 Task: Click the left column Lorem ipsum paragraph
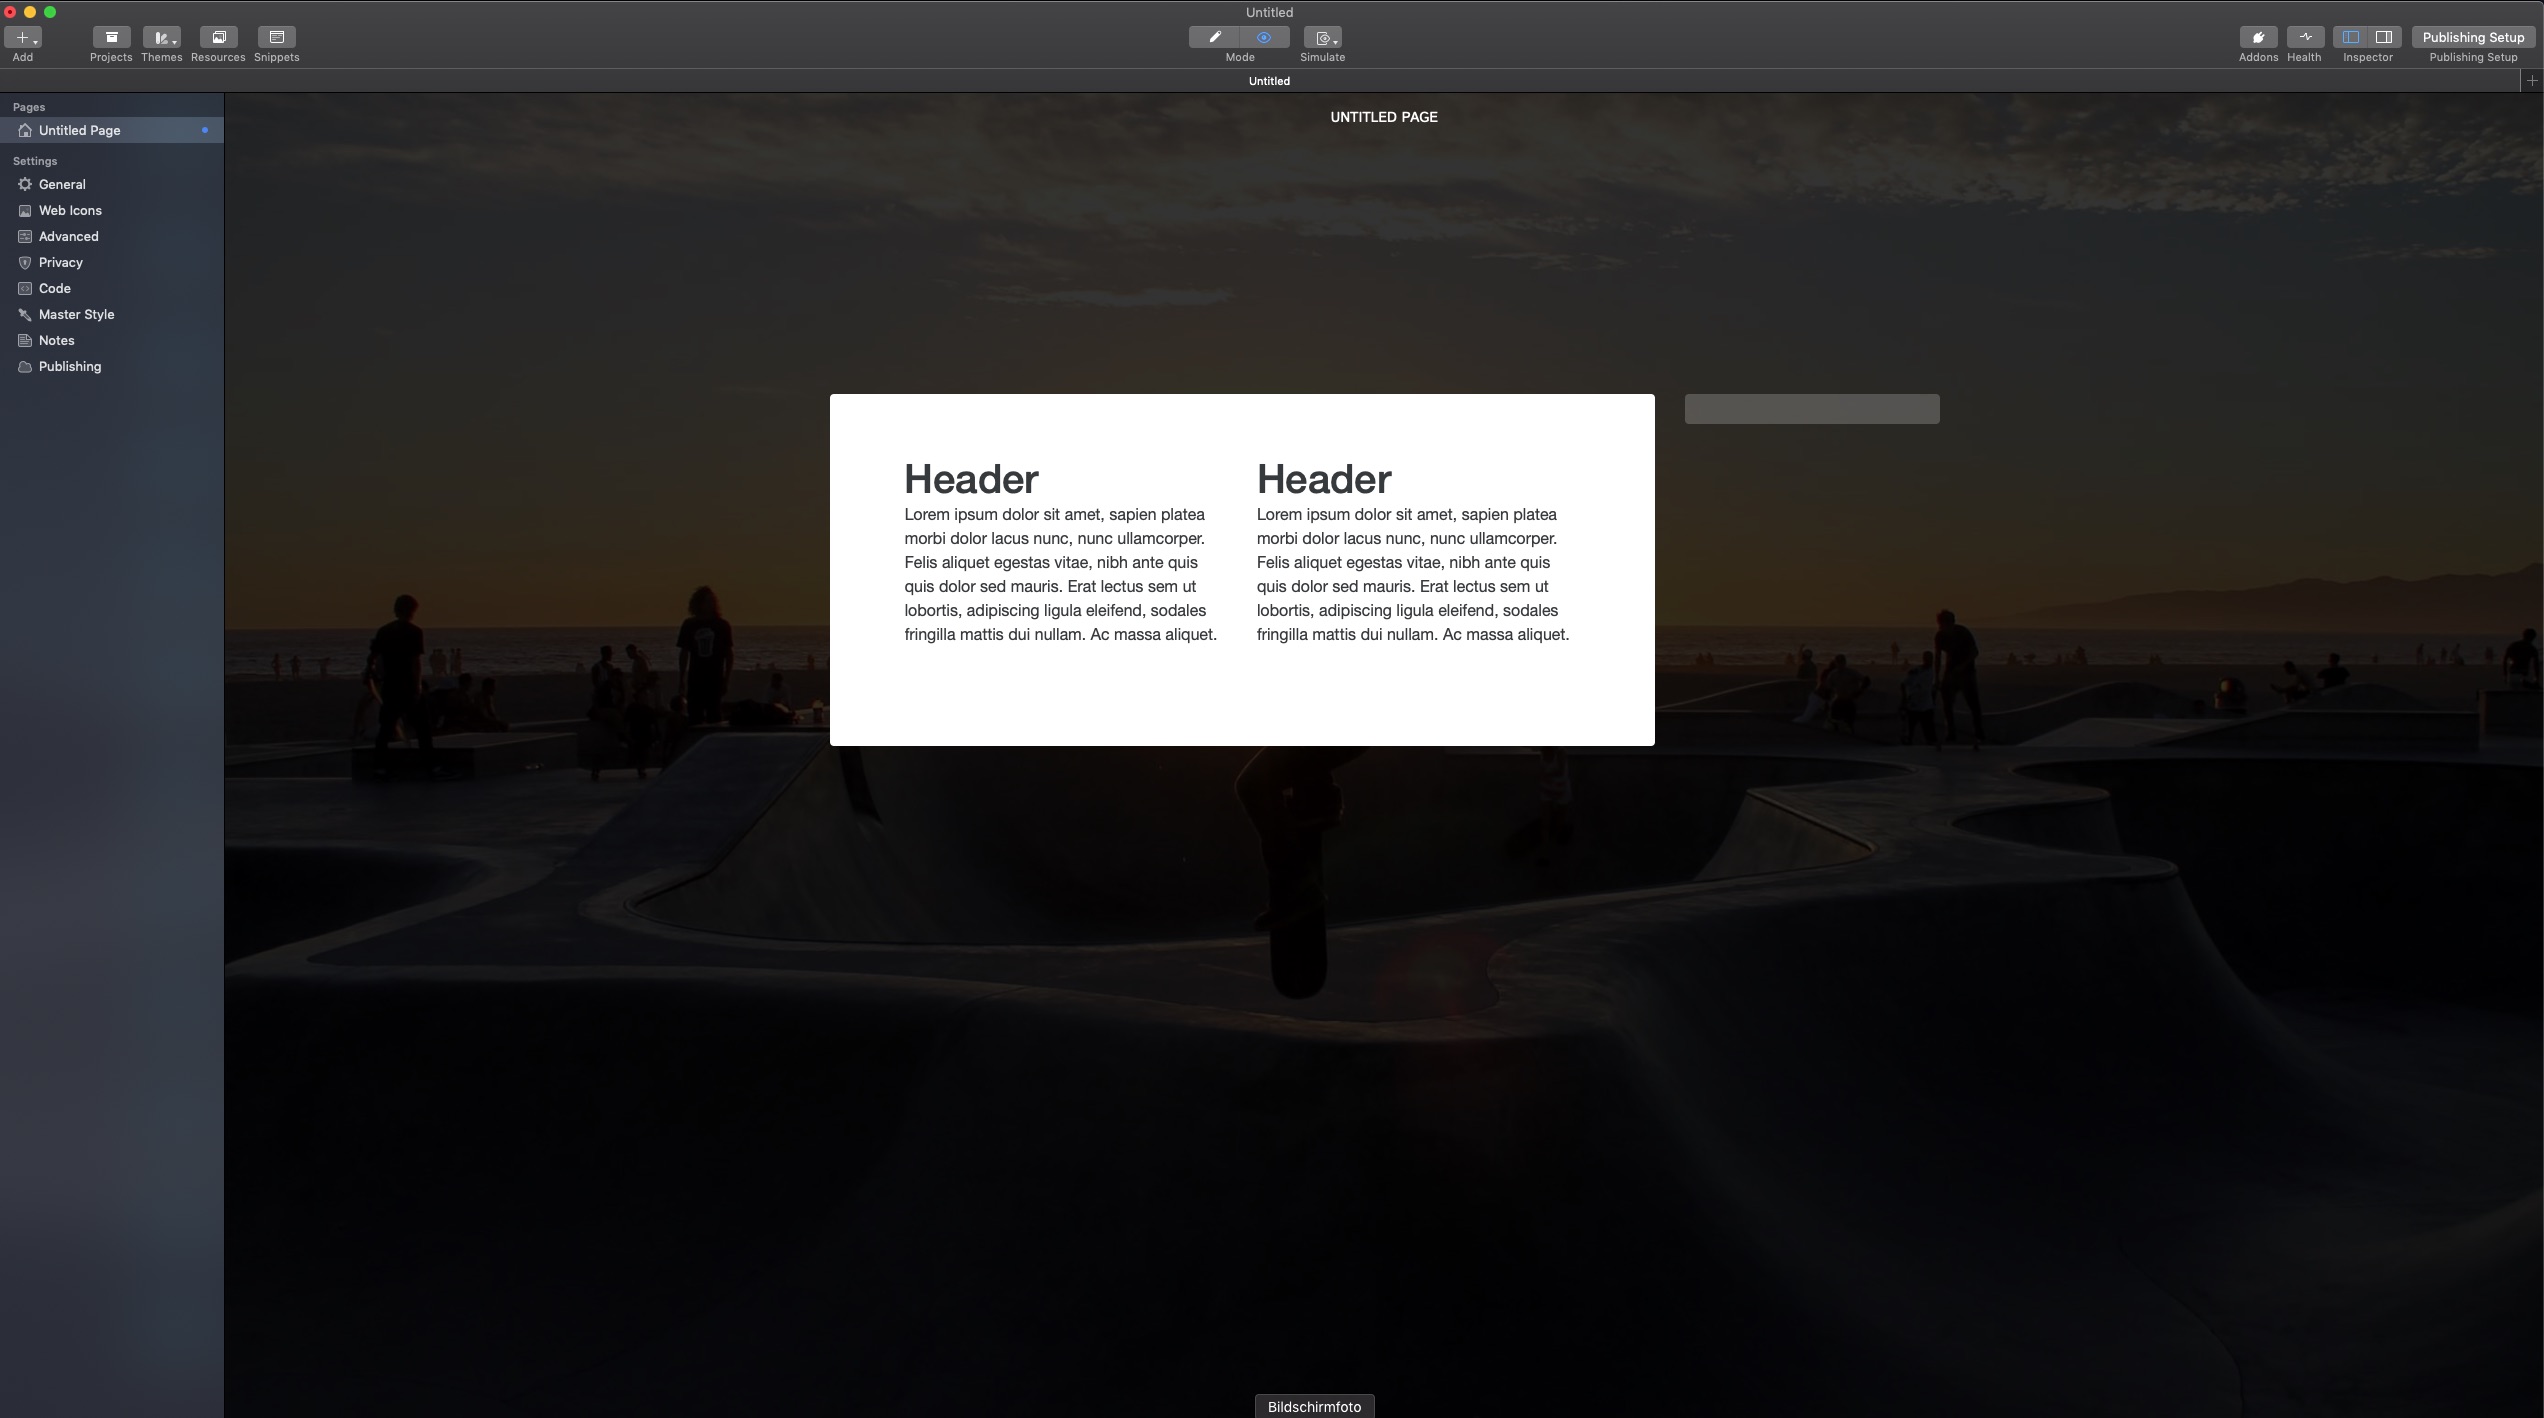[x=1060, y=574]
